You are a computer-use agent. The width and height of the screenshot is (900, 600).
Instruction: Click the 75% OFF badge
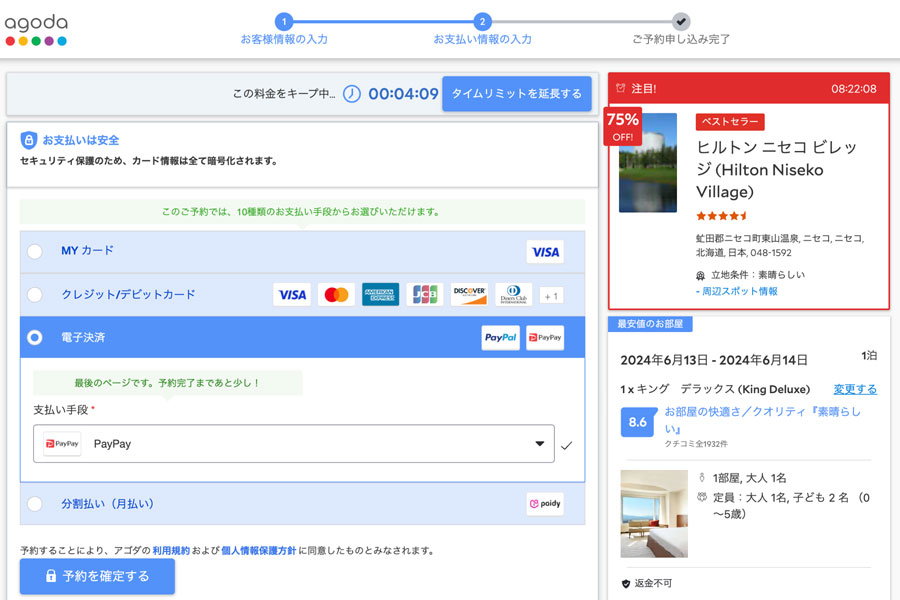coord(623,127)
